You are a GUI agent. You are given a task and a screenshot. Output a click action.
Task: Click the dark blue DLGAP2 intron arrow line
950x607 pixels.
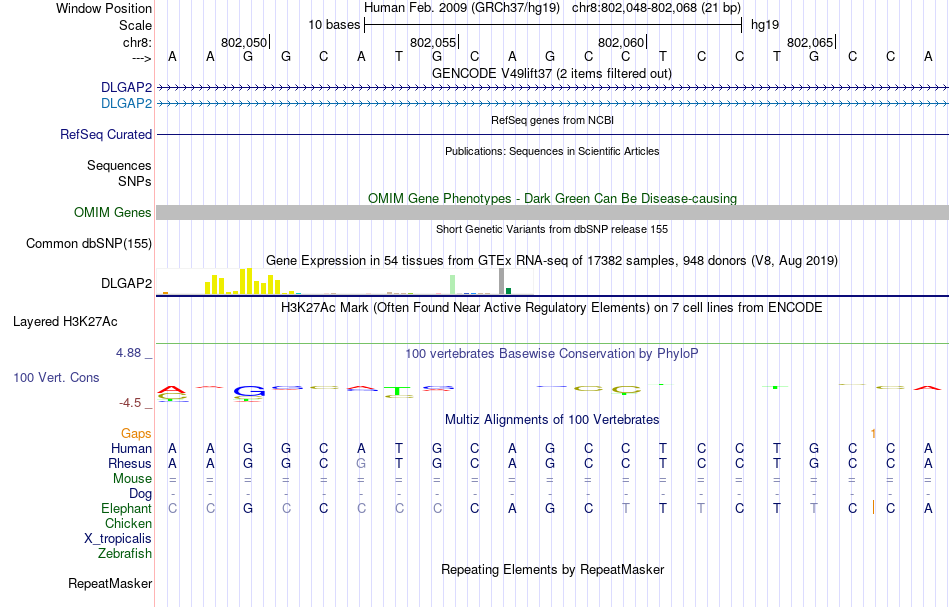coord(552,88)
